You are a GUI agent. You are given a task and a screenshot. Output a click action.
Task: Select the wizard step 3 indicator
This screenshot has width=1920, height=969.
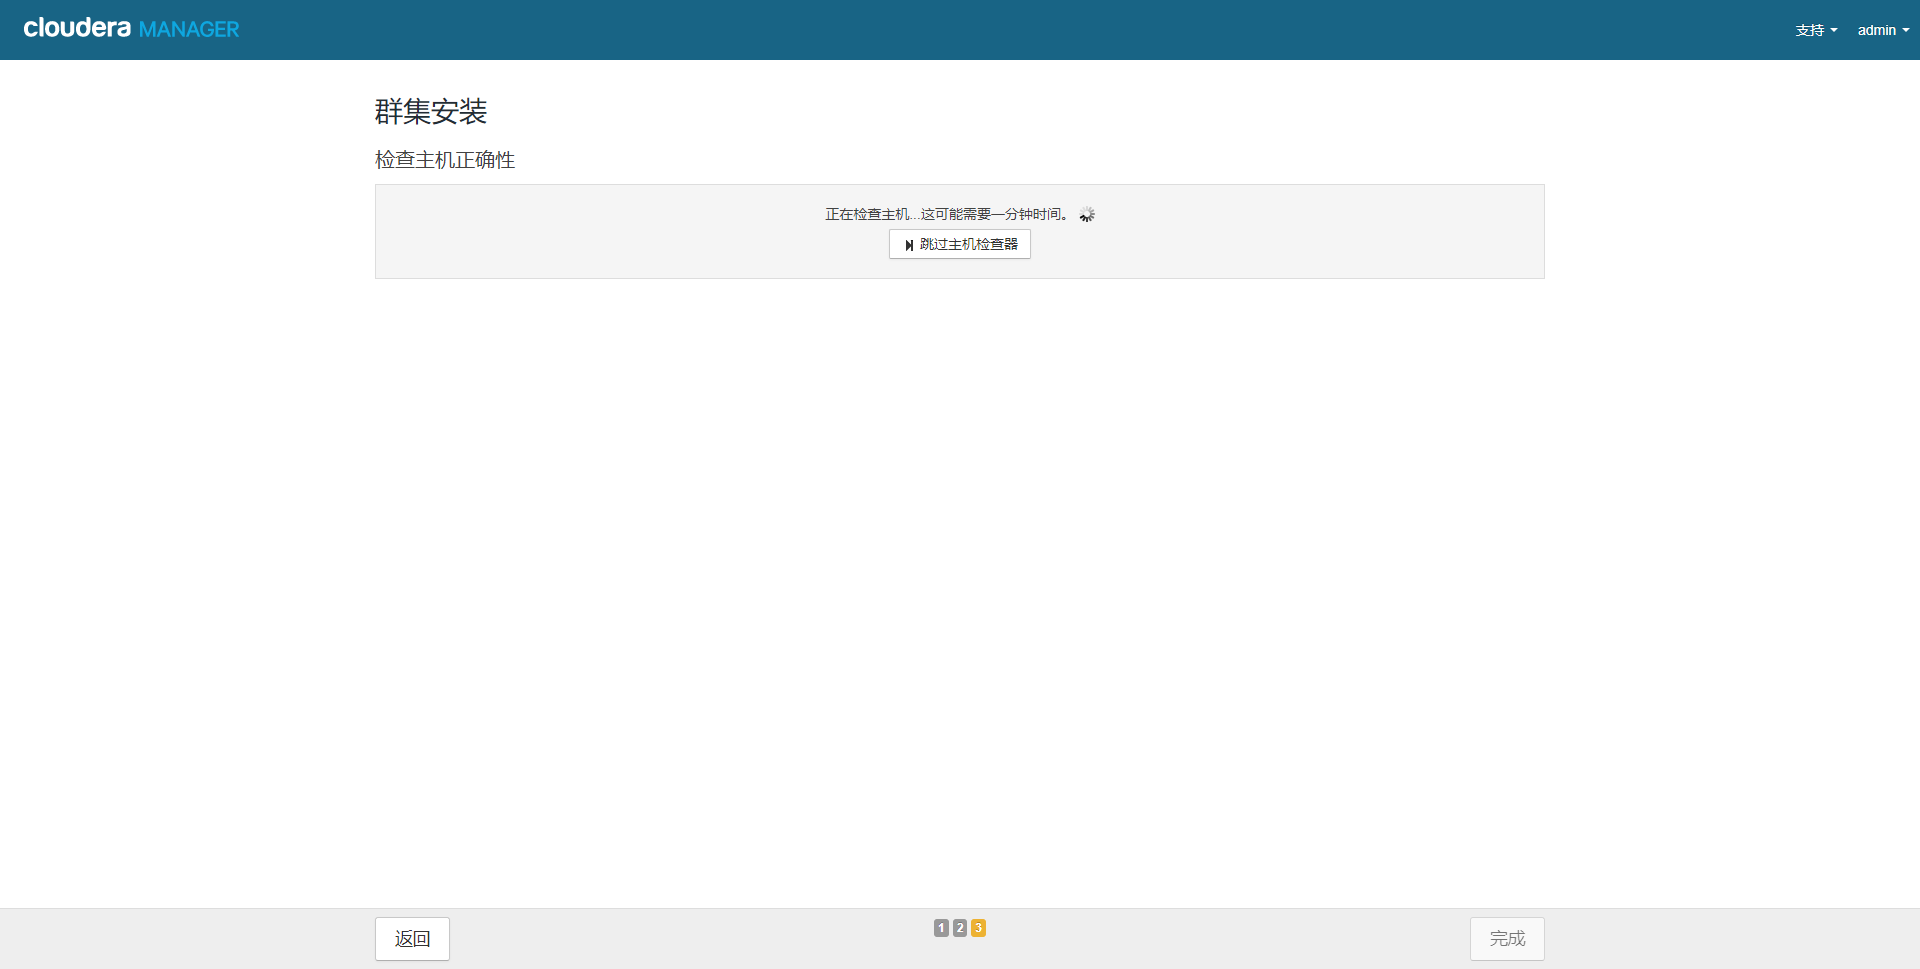[x=979, y=928]
